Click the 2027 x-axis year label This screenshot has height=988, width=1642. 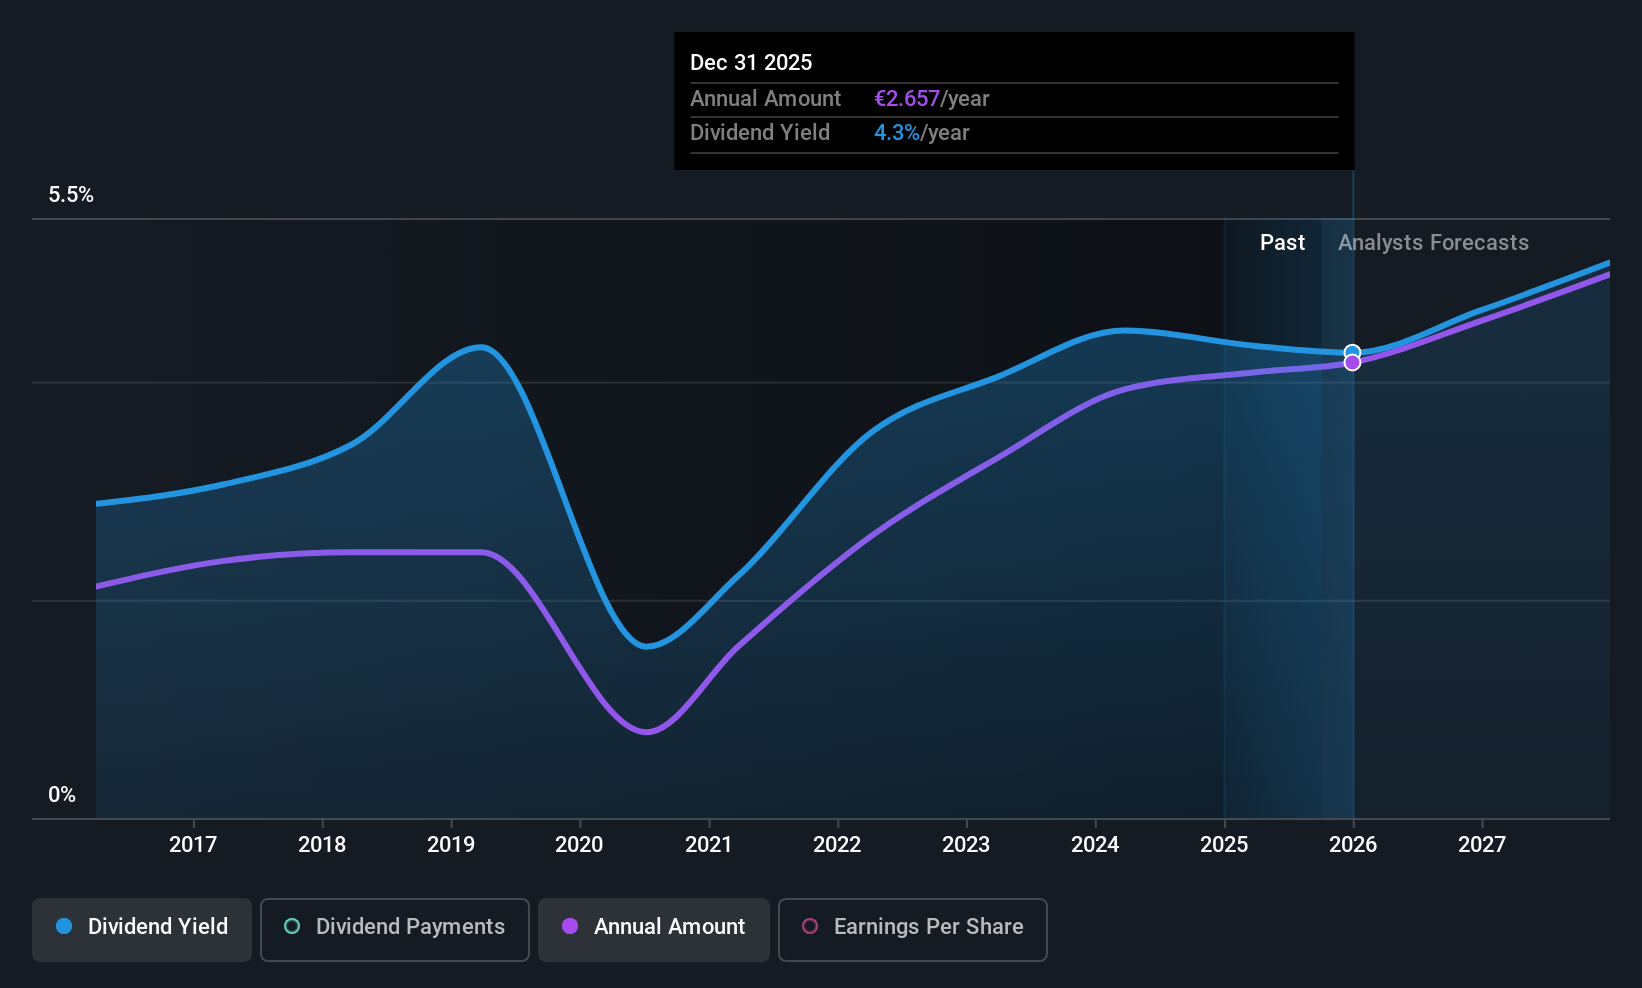(x=1481, y=845)
